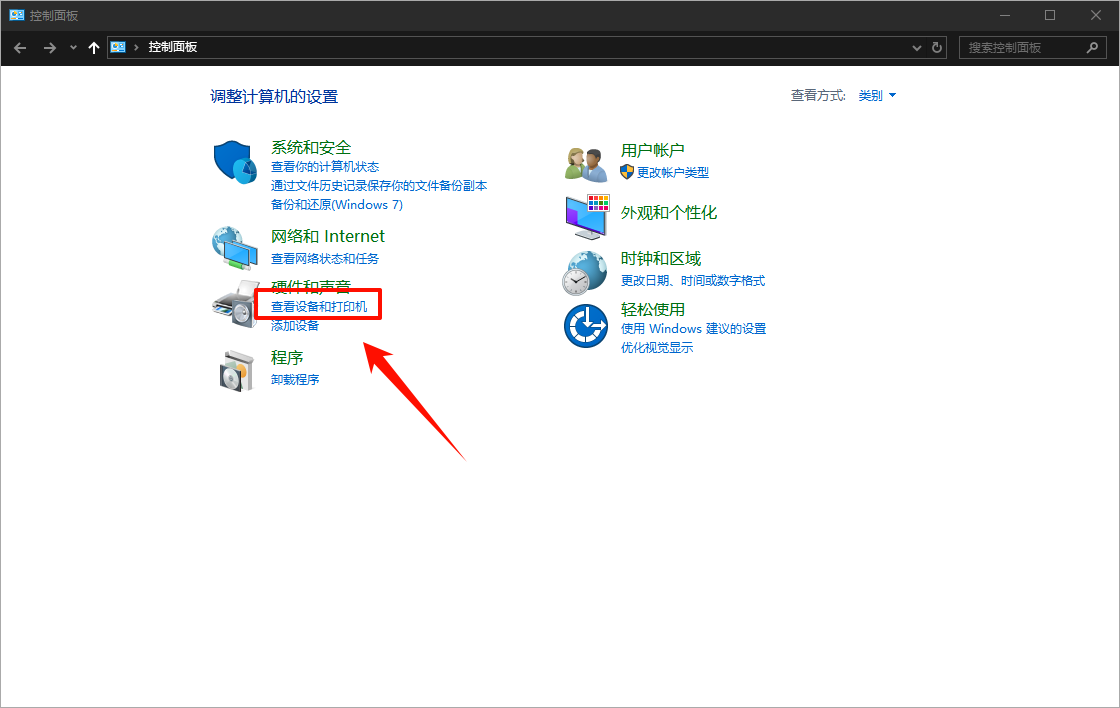Click the Clock and Region icon
Screen dimensions: 1120x708
point(586,272)
